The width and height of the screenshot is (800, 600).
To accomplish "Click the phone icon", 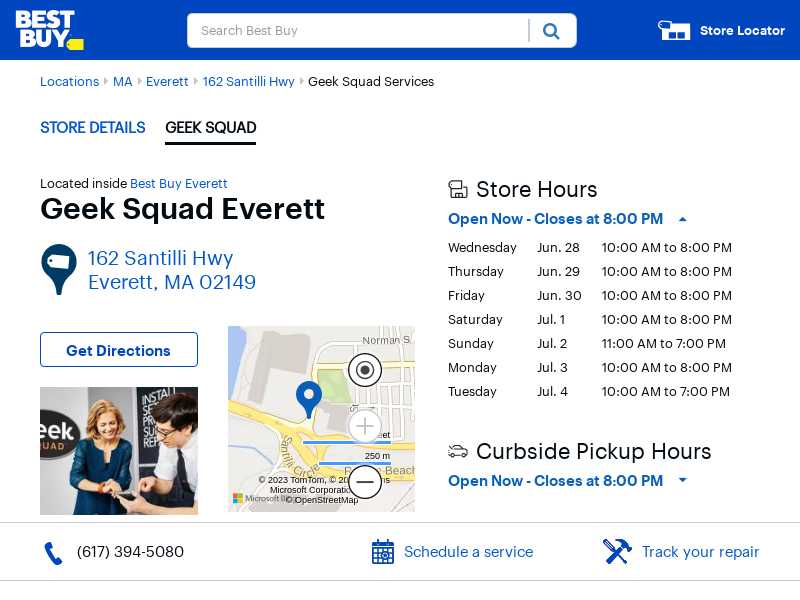I will coord(53,553).
